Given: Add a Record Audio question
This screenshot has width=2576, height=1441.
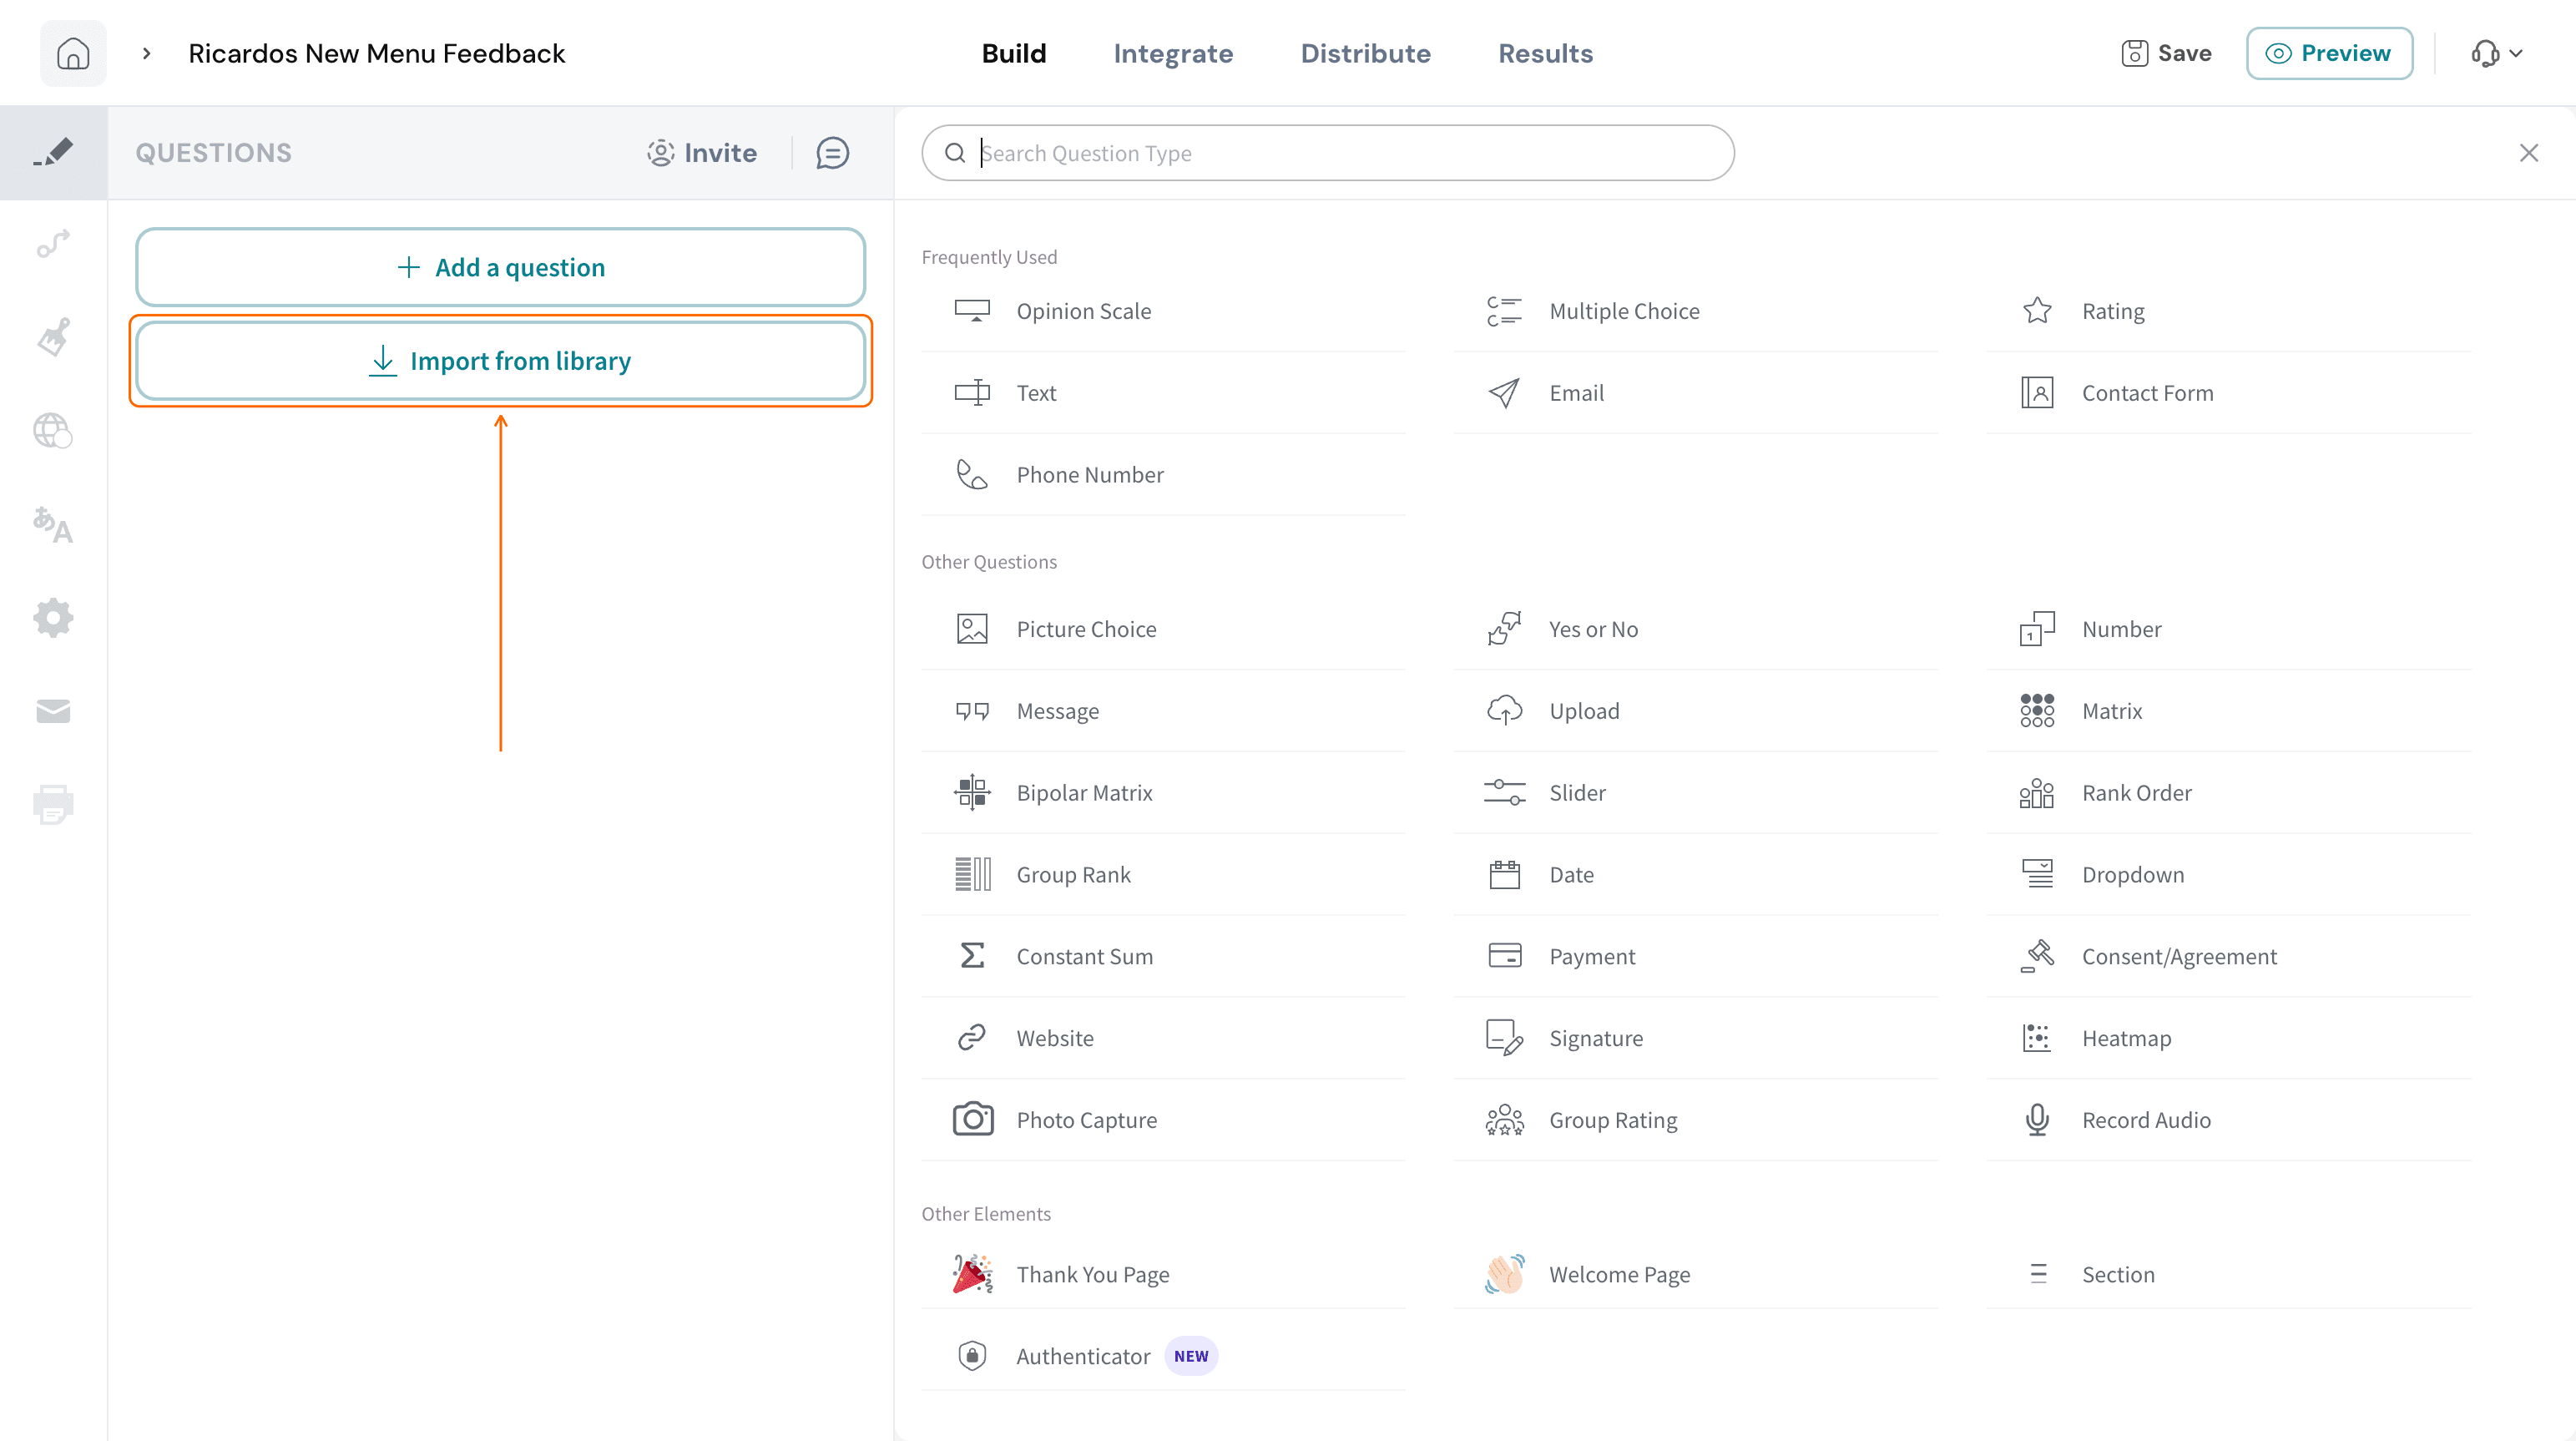Looking at the screenshot, I should tap(2229, 1121).
